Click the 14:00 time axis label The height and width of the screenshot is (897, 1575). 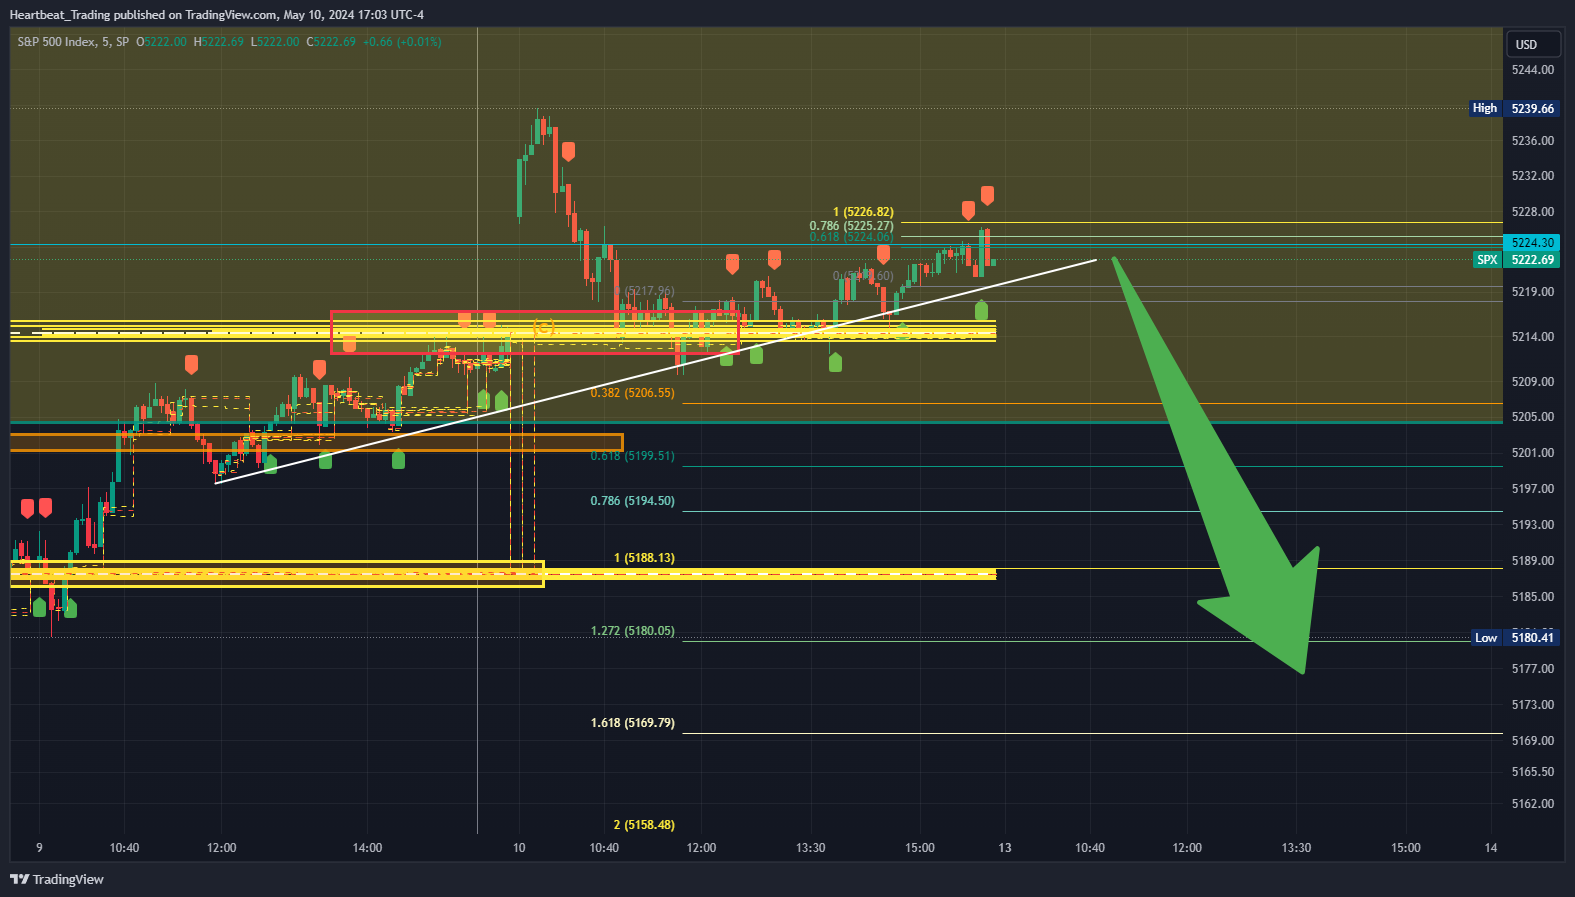(x=367, y=848)
